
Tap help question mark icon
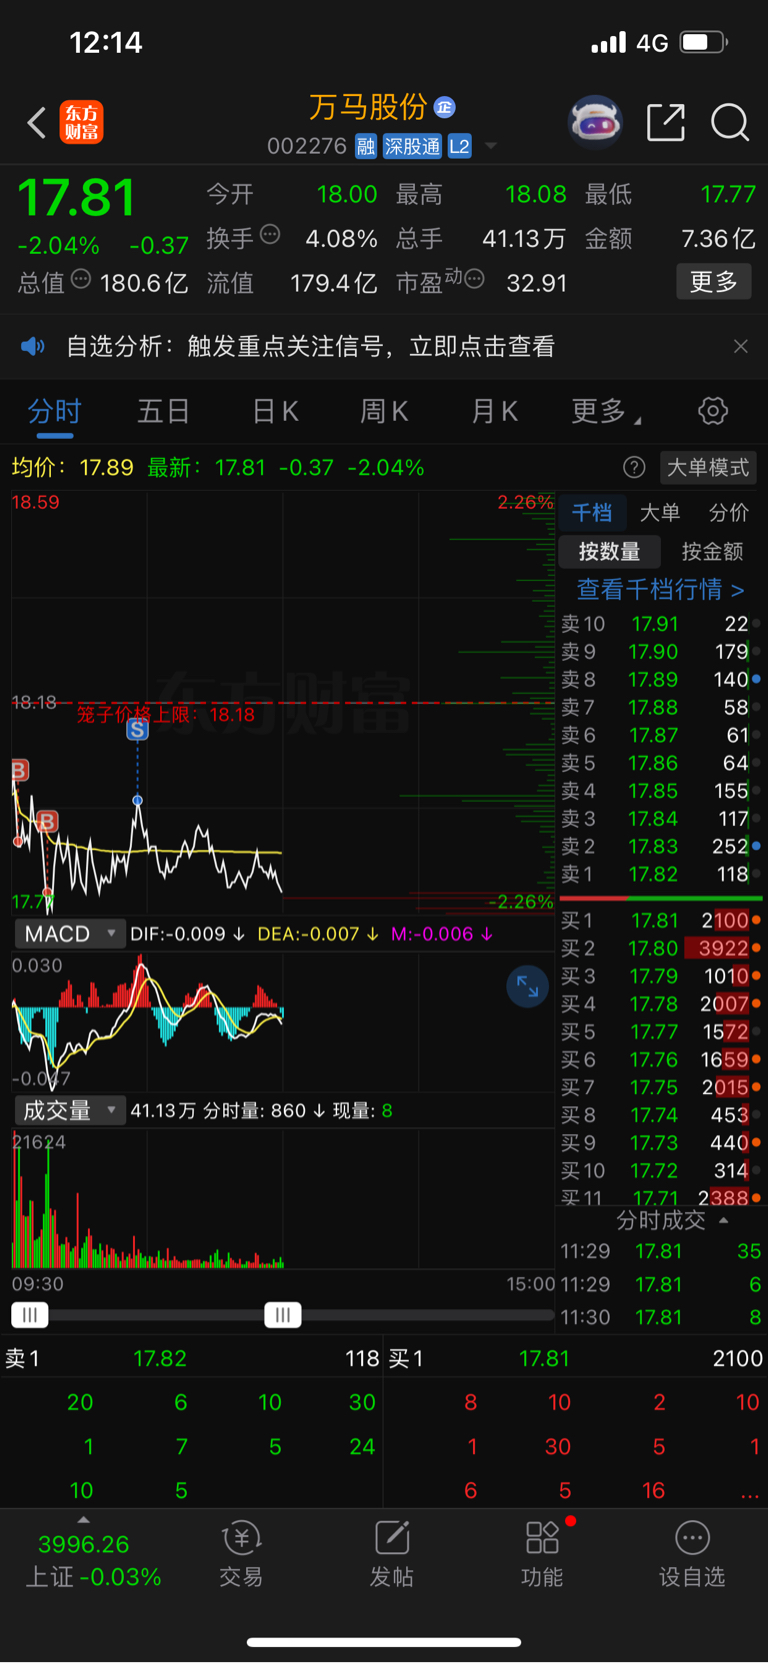click(634, 467)
